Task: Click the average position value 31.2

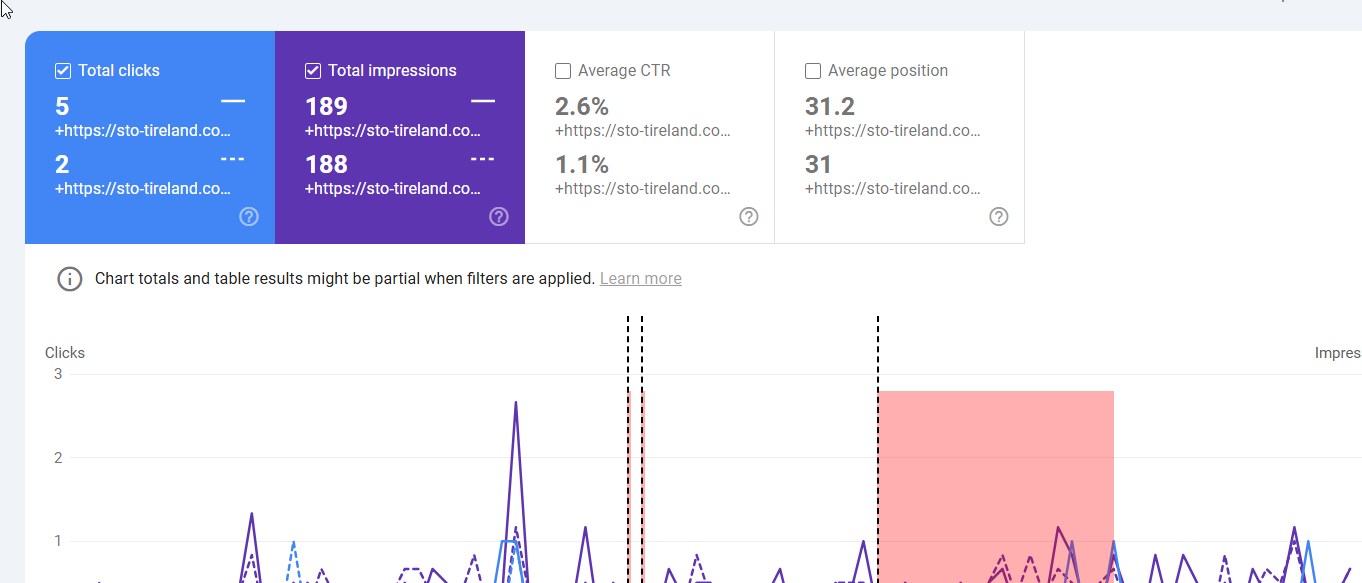Action: 829,107
